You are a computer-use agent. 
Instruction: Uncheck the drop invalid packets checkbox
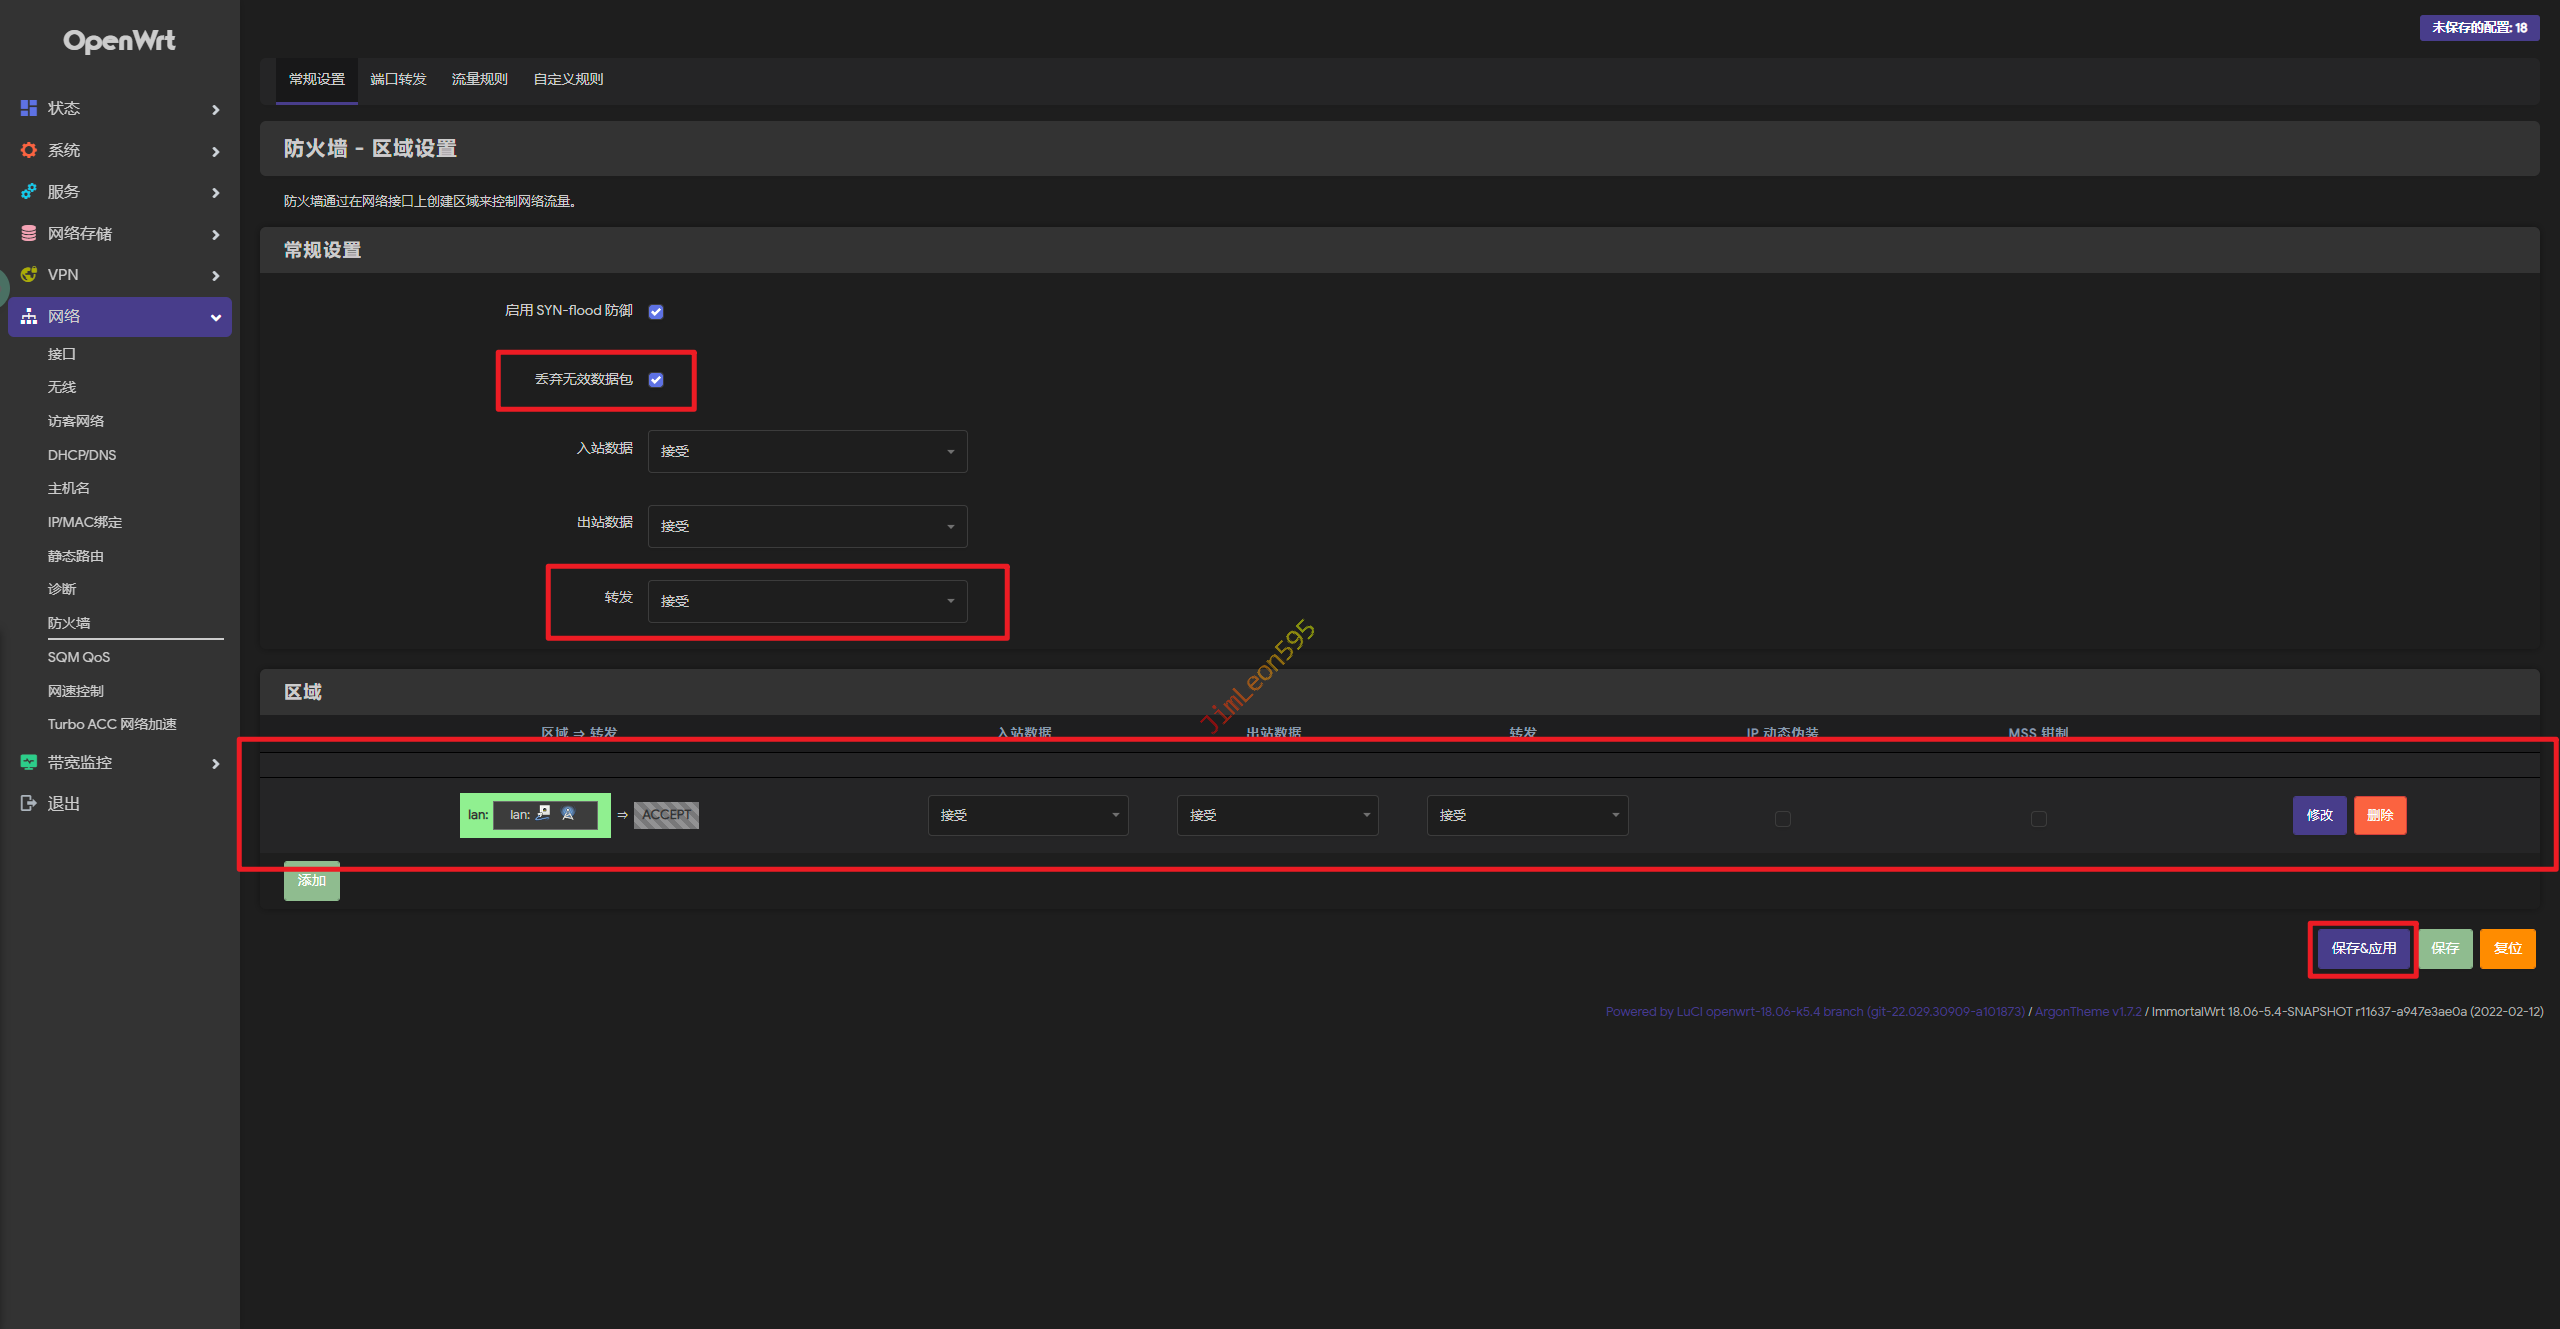click(x=656, y=380)
